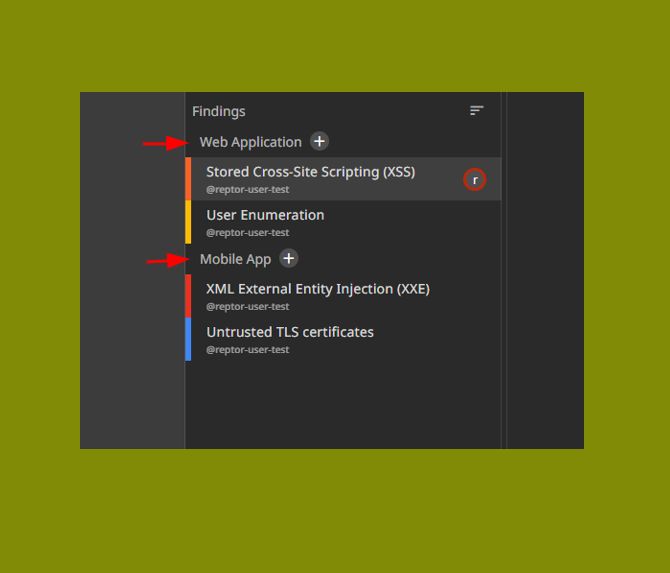
Task: Click the vertical panel divider right of findings
Action: [504, 270]
